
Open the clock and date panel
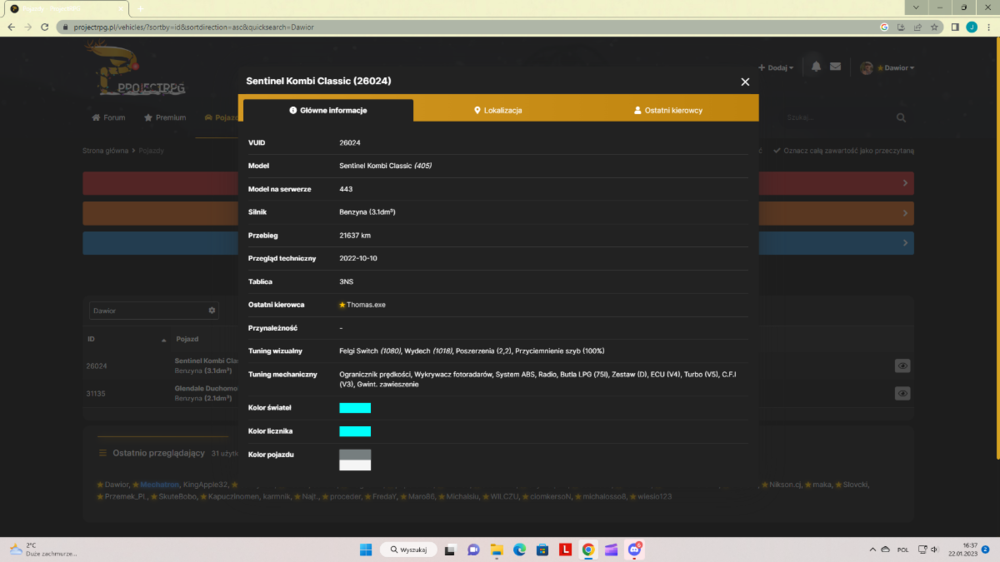[x=964, y=550]
